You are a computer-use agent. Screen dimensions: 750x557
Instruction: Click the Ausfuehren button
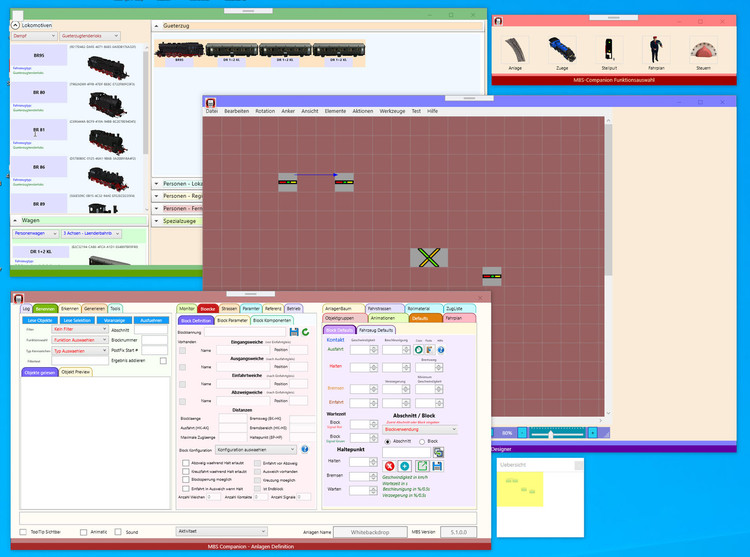click(151, 320)
